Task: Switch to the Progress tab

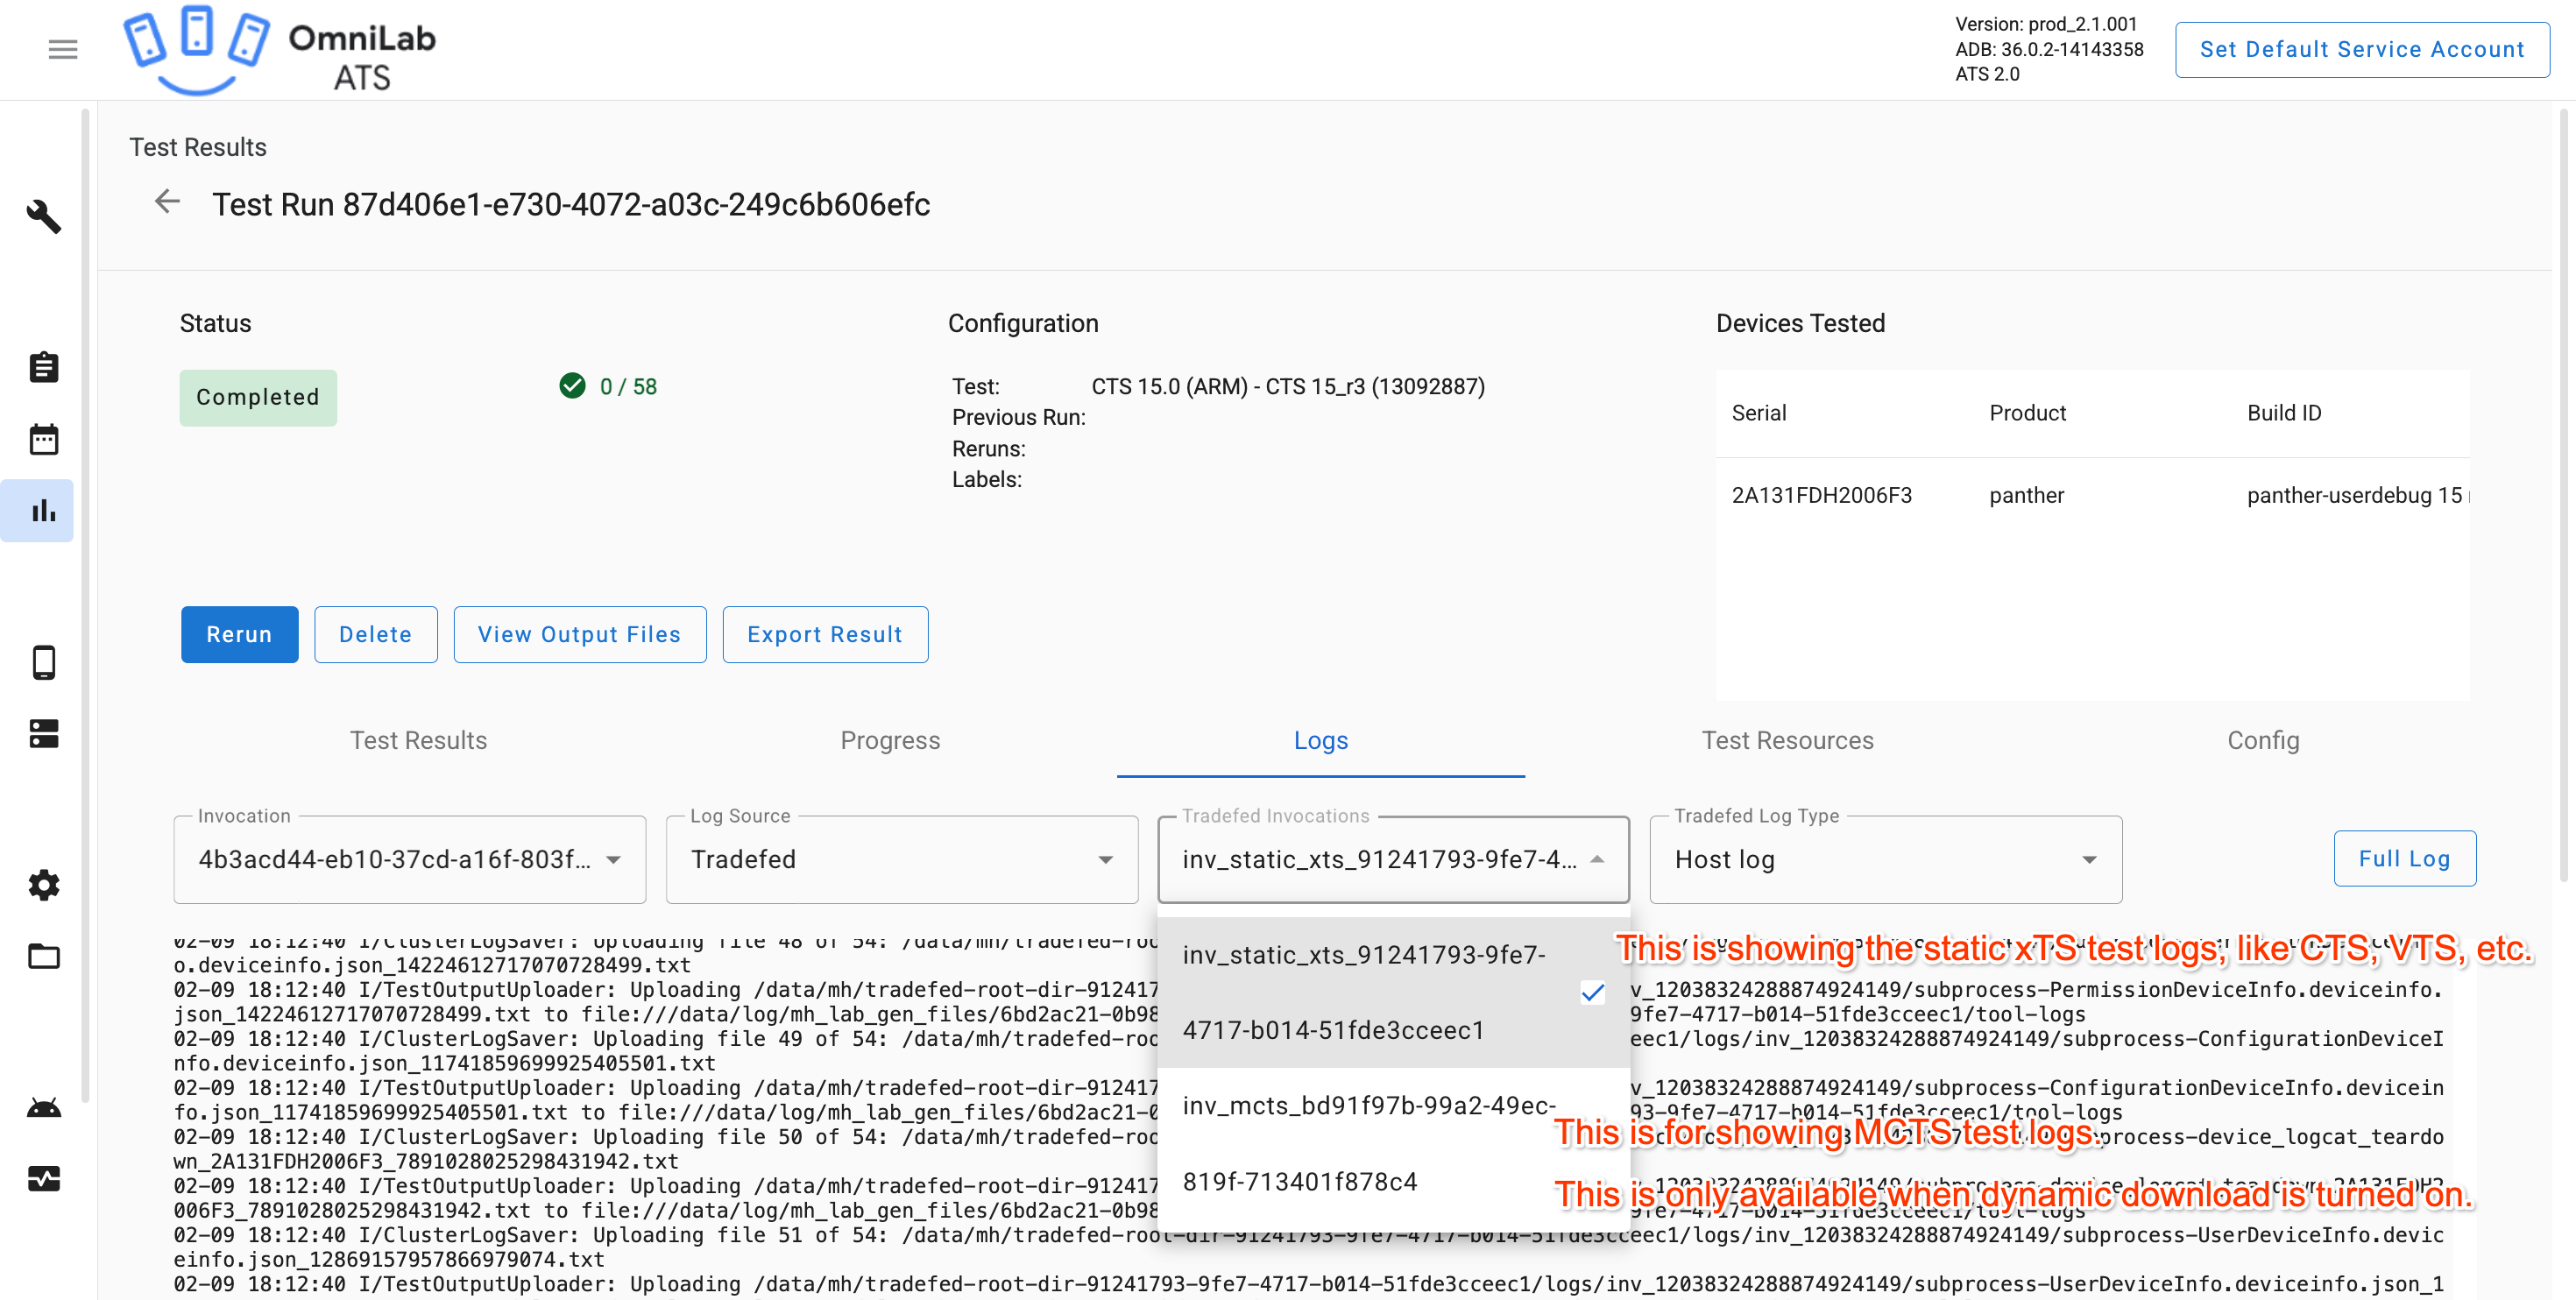Action: tap(890, 740)
